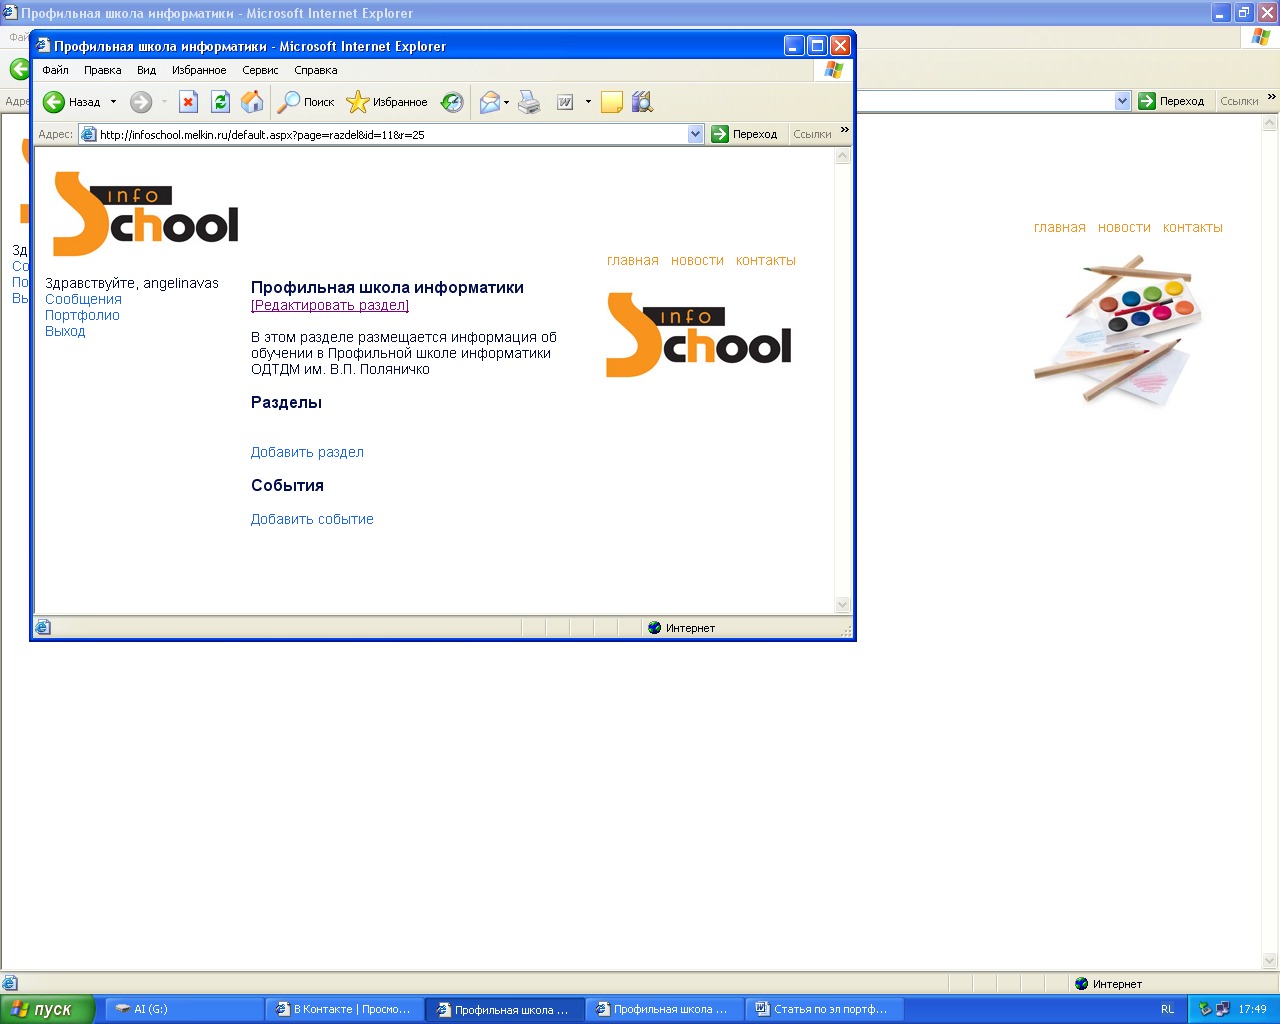Open the Избранное menu in menu bar
1280x1024 pixels.
pos(199,70)
